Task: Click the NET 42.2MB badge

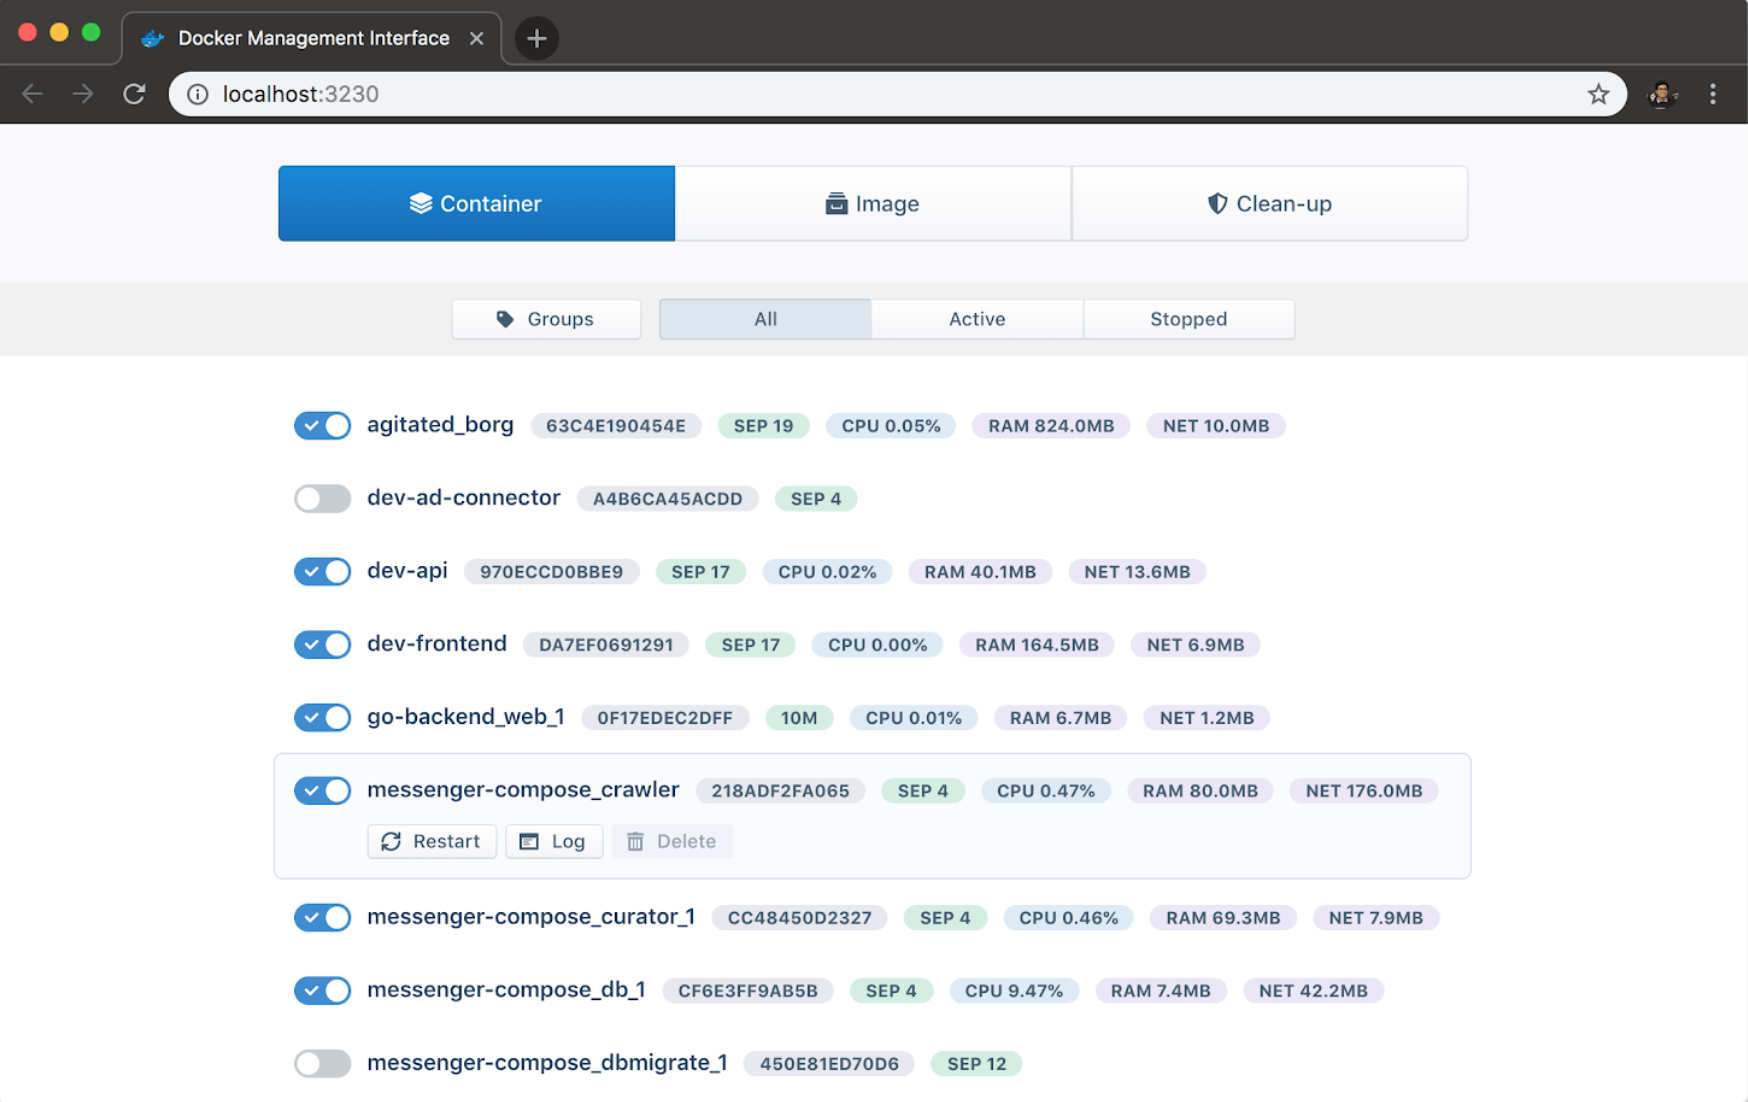Action: [x=1313, y=991]
